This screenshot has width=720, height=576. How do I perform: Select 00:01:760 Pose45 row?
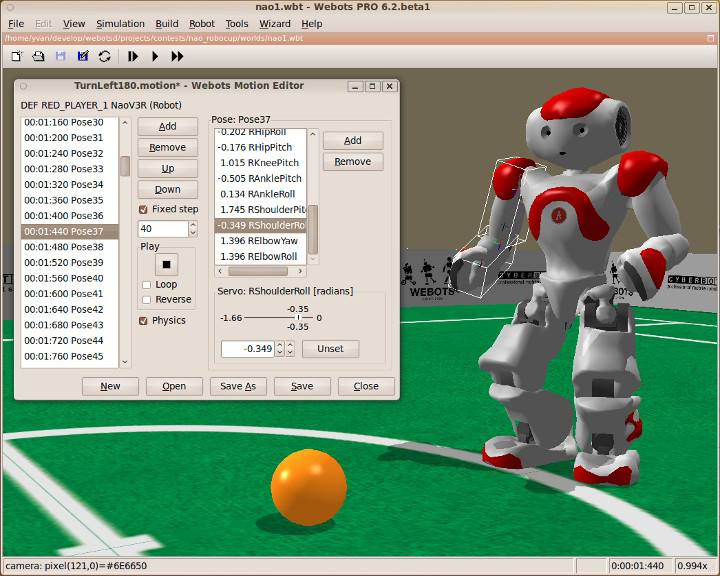pyautogui.click(x=70, y=356)
